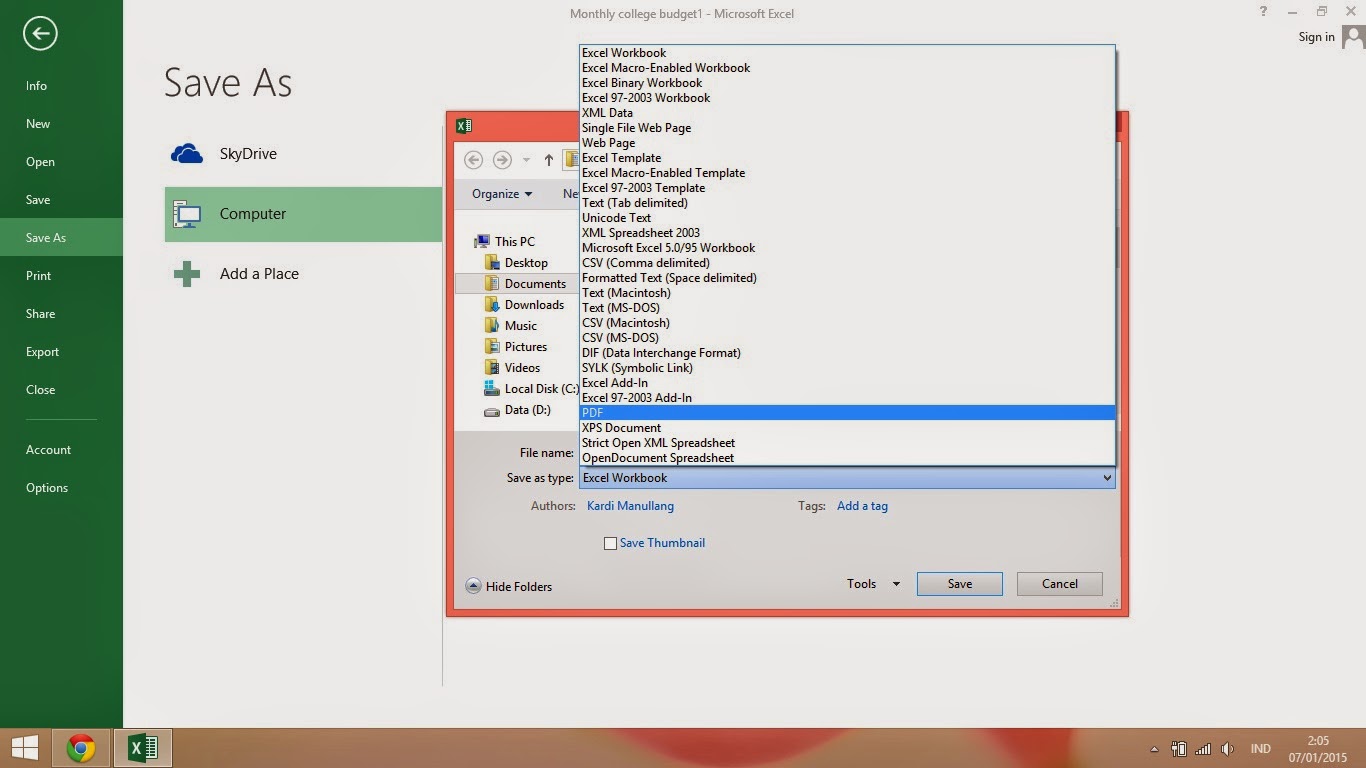1366x768 pixels.
Task: Click the Back button in Save dialog
Action: [x=474, y=160]
